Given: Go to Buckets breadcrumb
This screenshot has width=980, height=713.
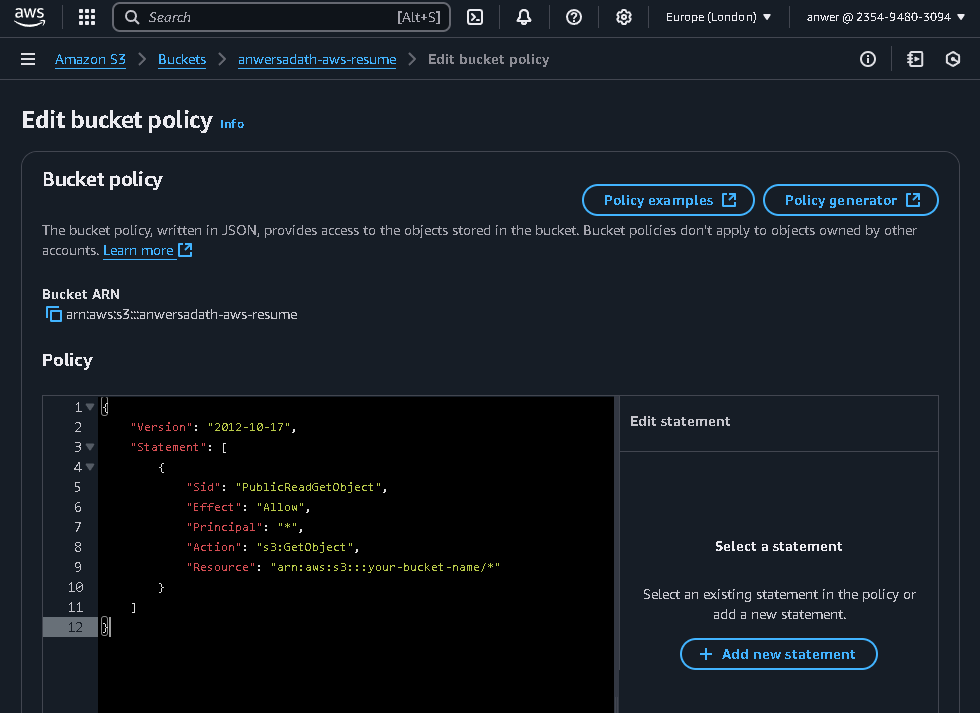Looking at the screenshot, I should click(182, 59).
